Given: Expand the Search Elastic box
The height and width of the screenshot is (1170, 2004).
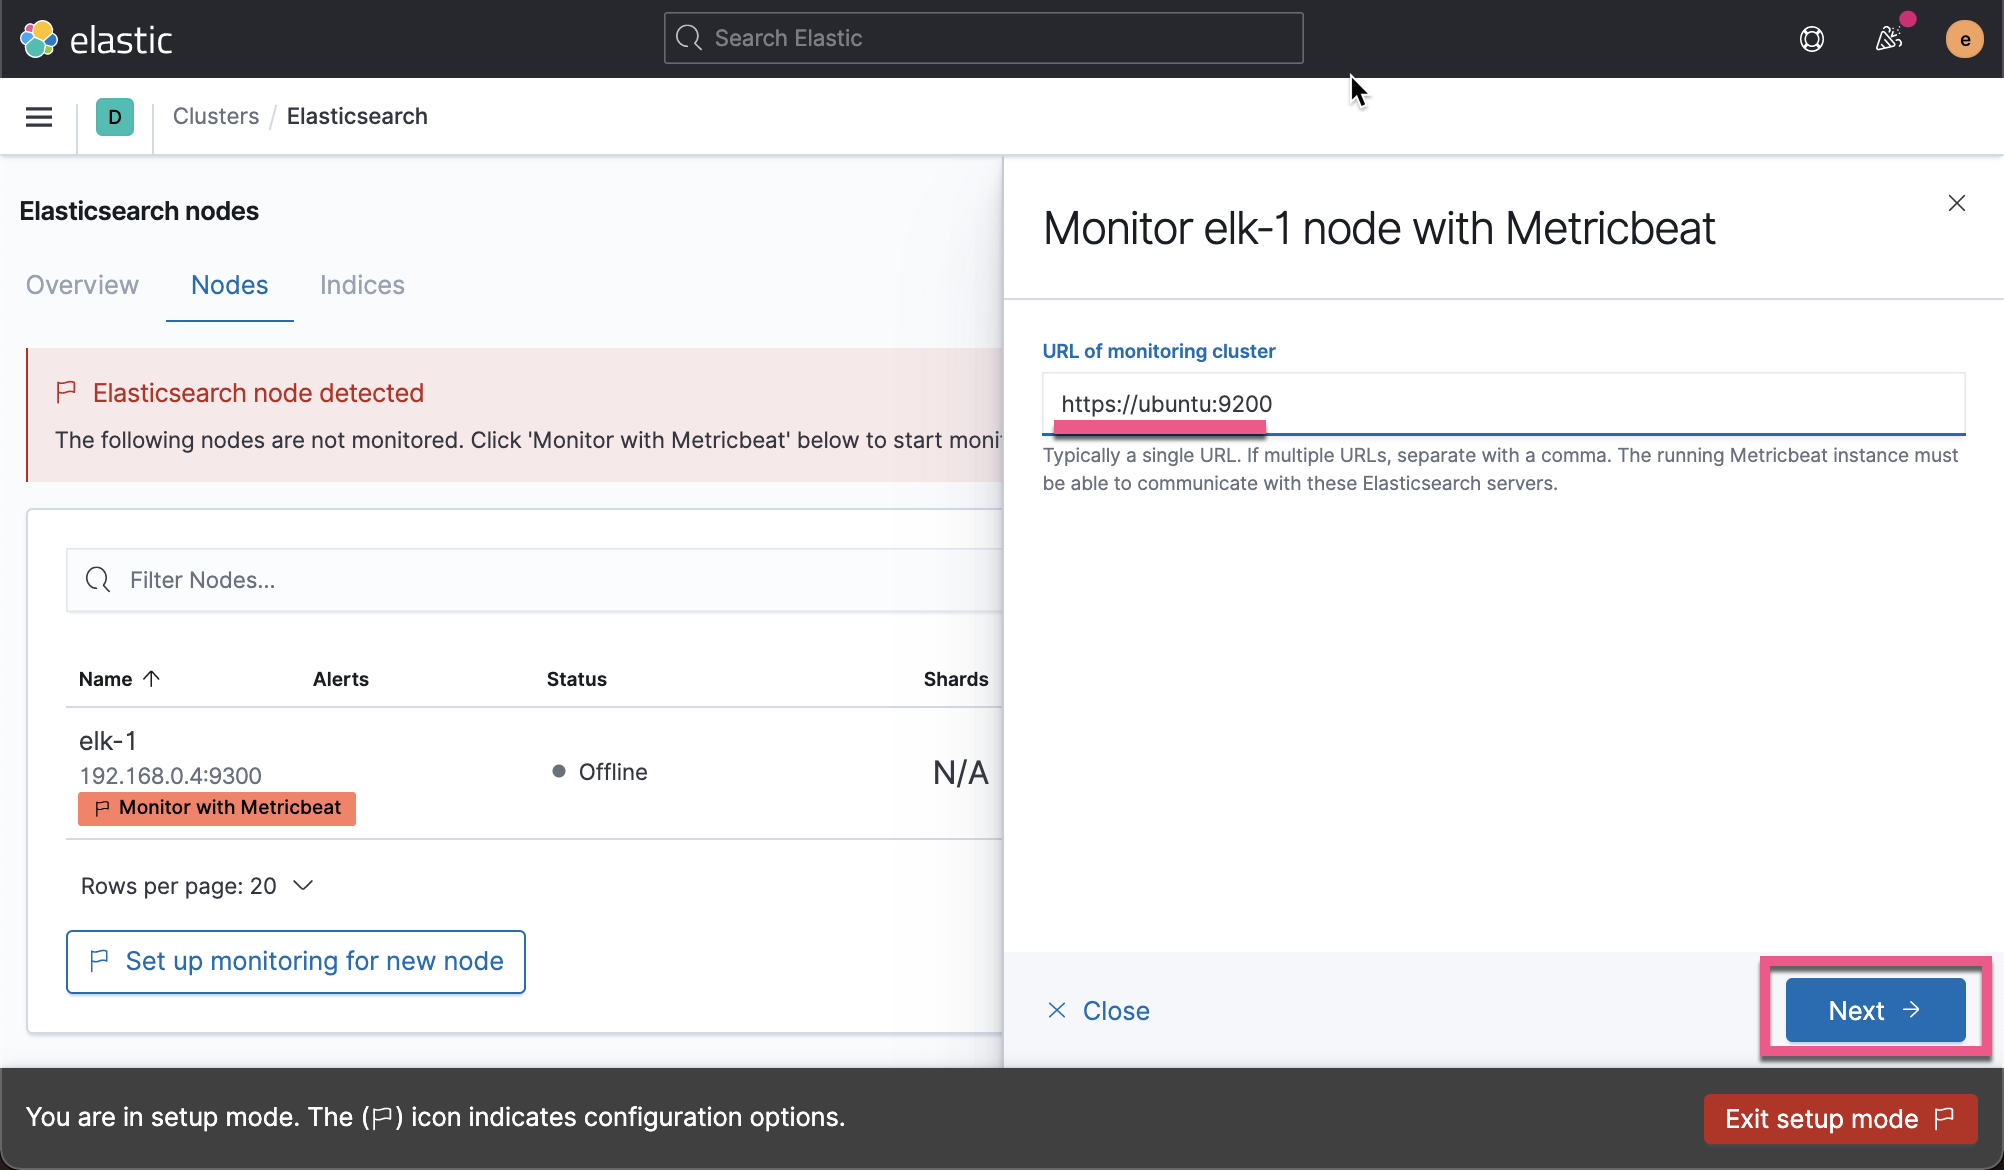Looking at the screenshot, I should tap(983, 37).
